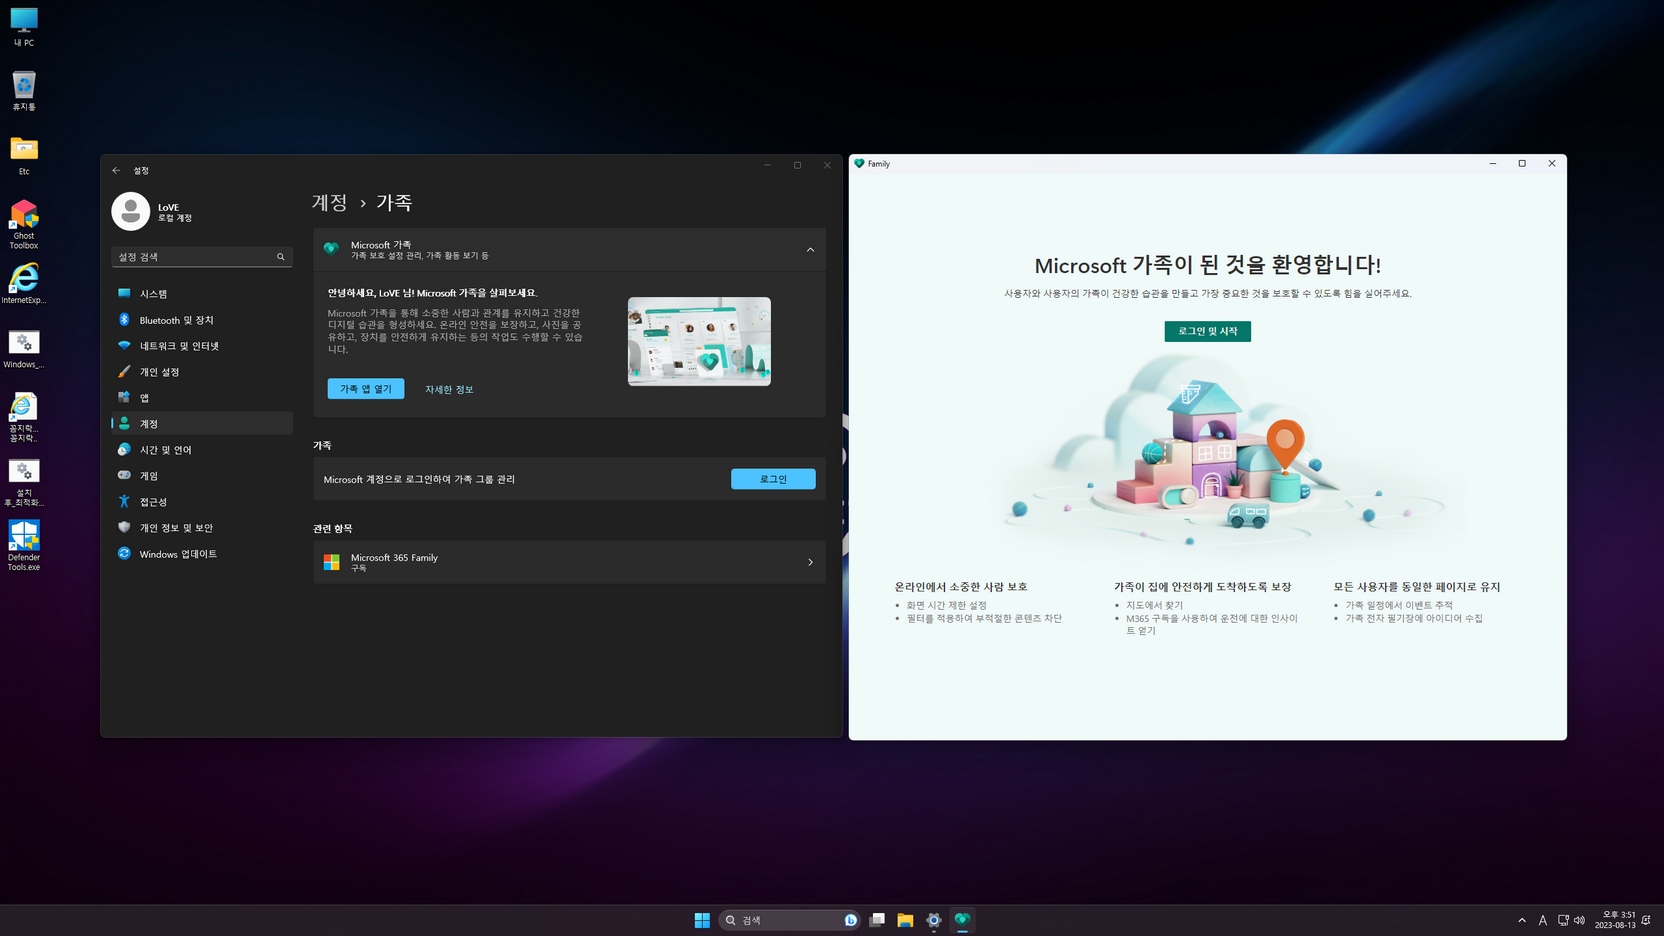Click 가족 일정에서 이벤트 추적 bullet text
This screenshot has height=936, width=1664.
(x=1399, y=605)
